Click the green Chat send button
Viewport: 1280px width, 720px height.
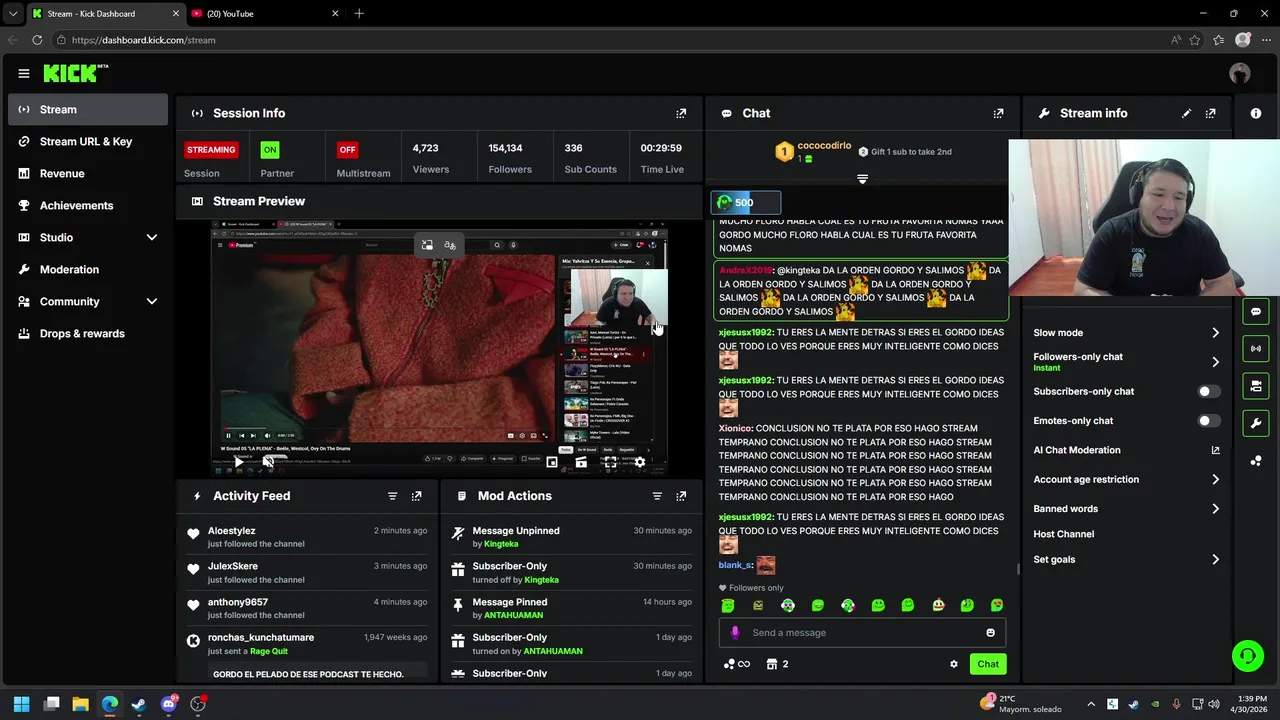coord(988,664)
